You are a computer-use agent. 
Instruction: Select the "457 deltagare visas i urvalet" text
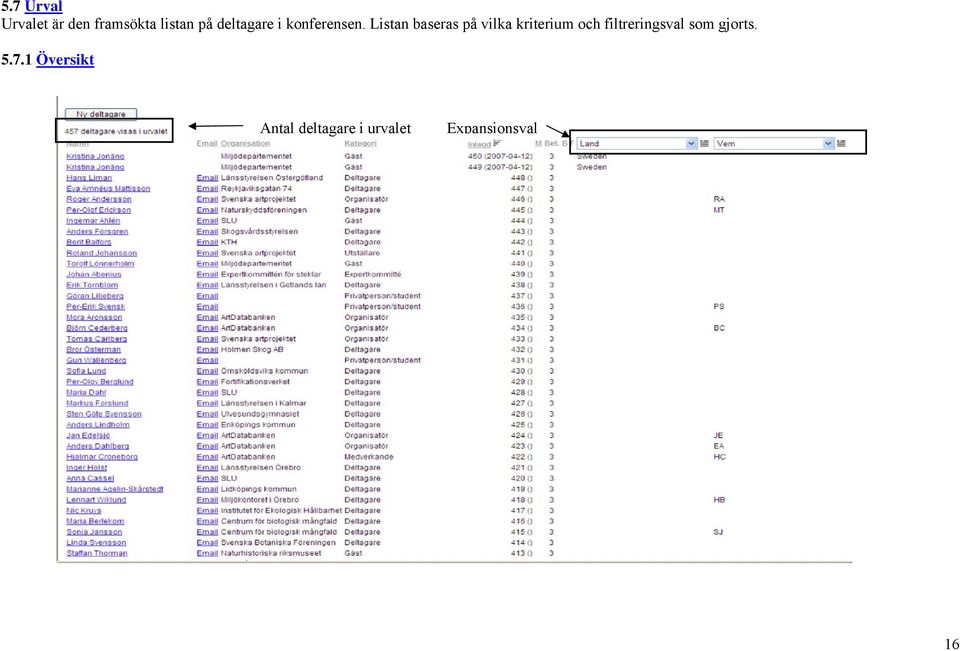pos(116,131)
